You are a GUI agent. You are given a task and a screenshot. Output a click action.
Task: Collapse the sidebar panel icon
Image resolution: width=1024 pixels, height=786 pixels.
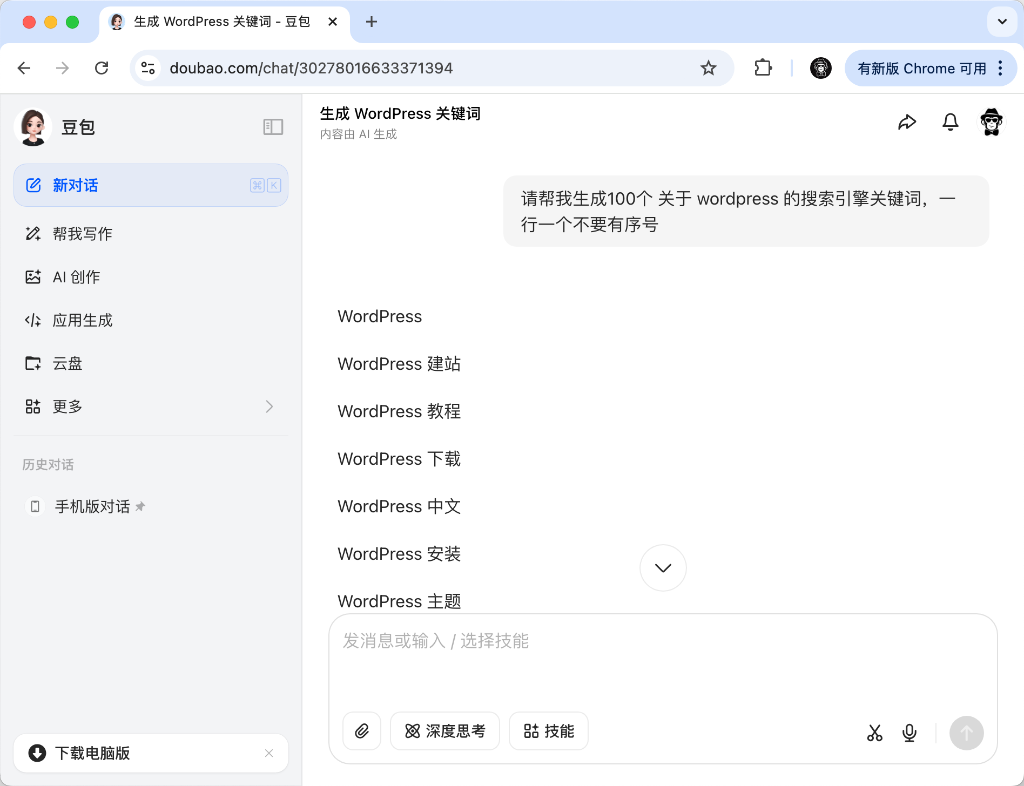click(273, 127)
